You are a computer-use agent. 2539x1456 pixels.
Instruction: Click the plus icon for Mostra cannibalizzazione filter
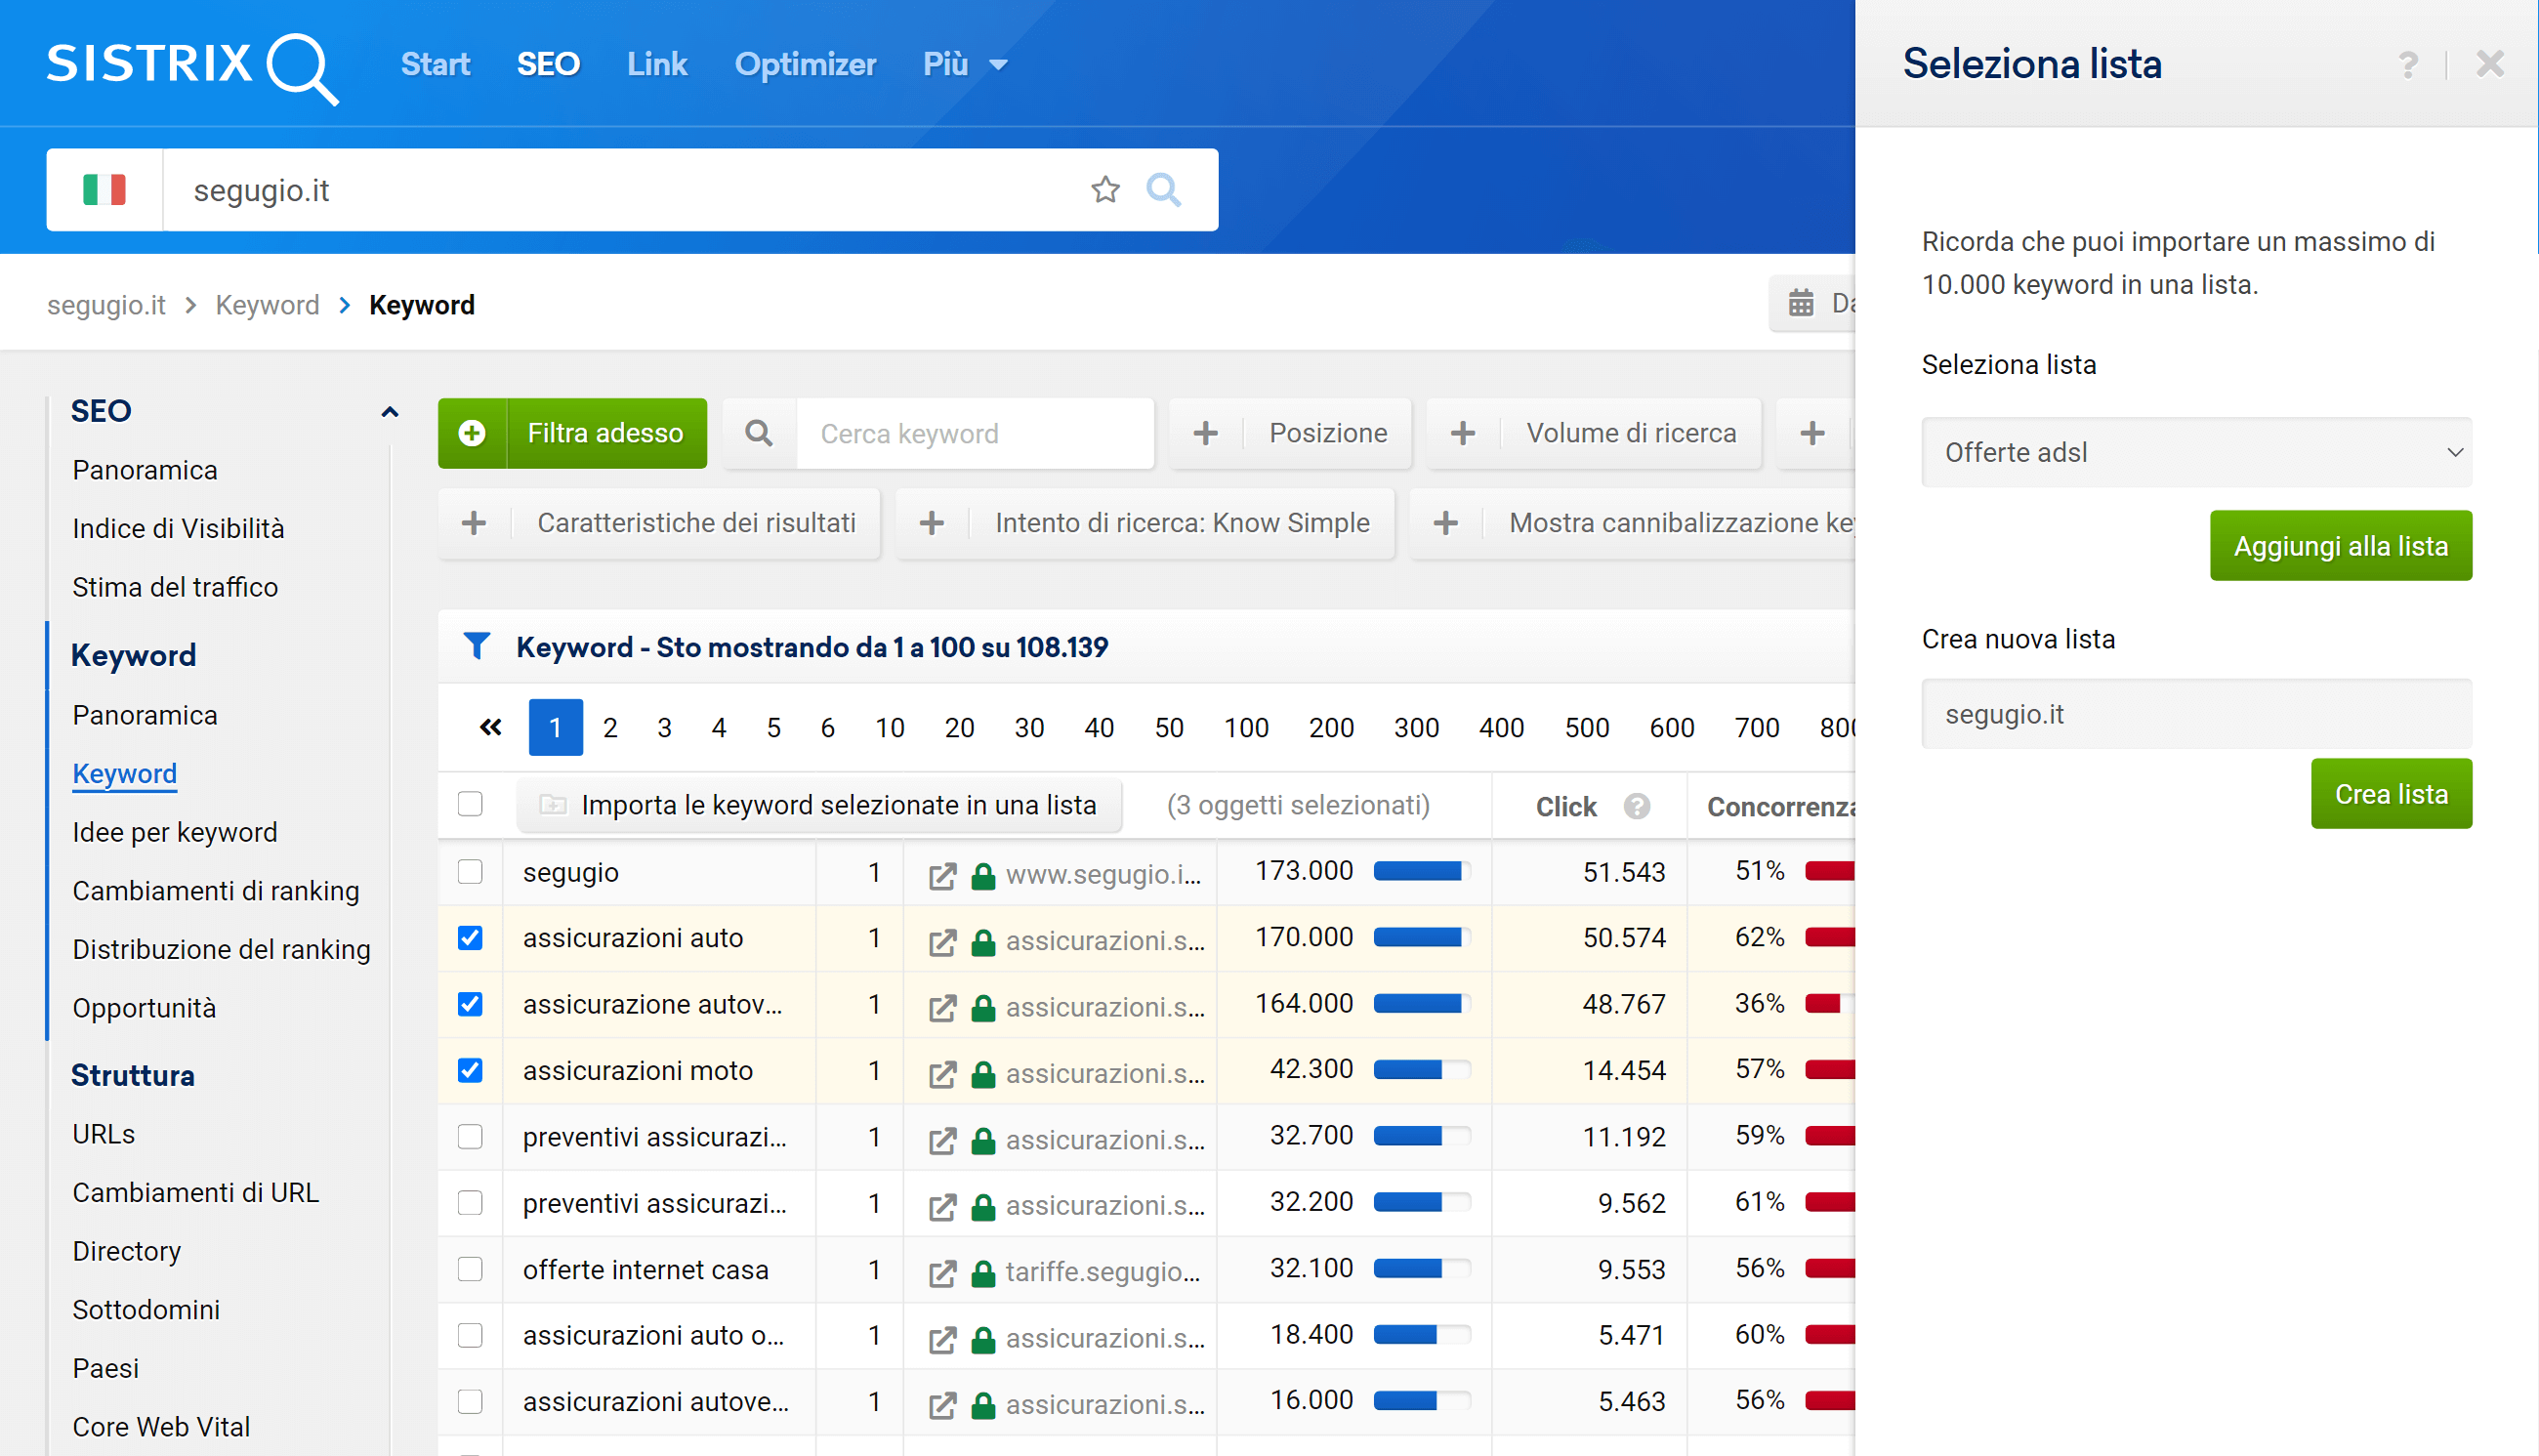[1446, 523]
